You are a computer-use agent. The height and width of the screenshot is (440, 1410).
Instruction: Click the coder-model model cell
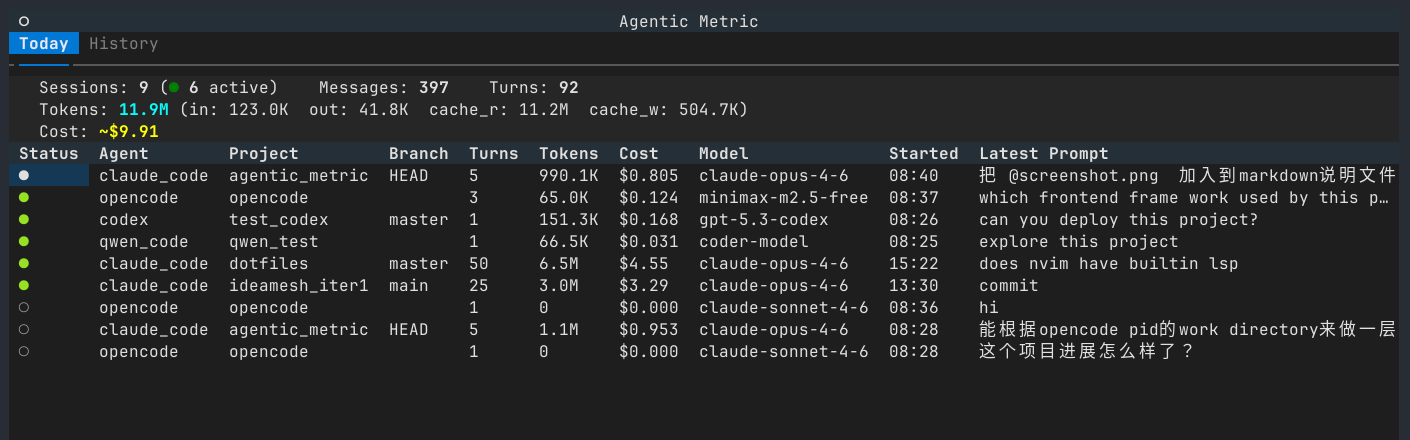754,241
